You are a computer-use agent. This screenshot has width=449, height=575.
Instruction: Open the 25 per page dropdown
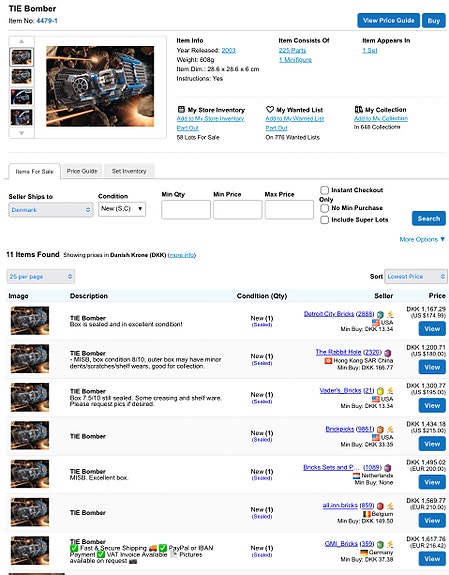click(x=41, y=276)
